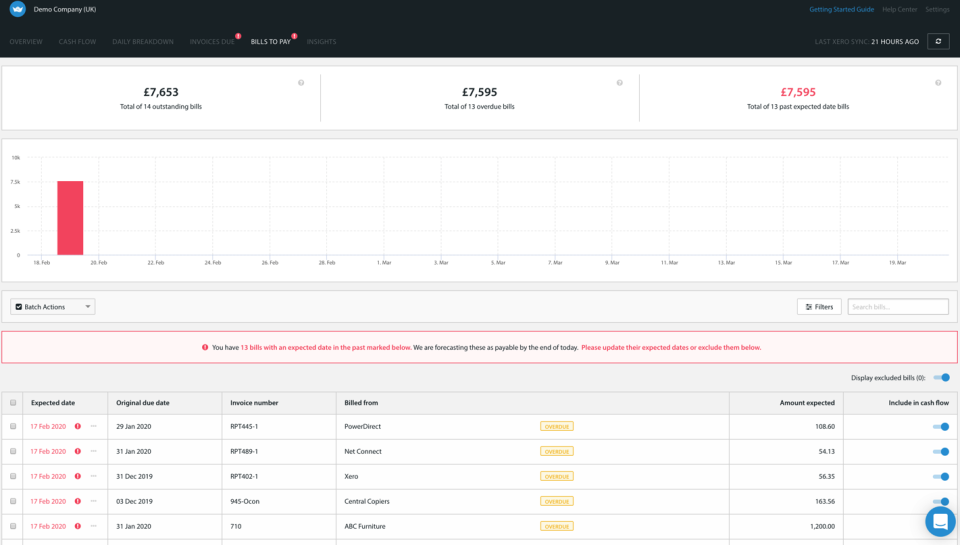Click the red bar in the bills chart
The image size is (960, 545).
pos(70,218)
